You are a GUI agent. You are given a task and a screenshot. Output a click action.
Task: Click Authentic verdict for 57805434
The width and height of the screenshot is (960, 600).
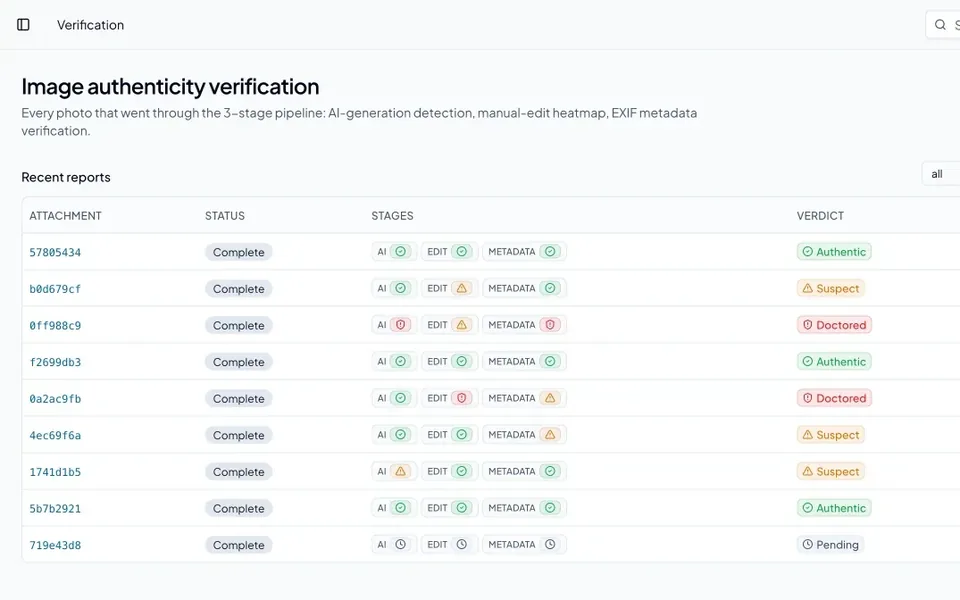834,252
